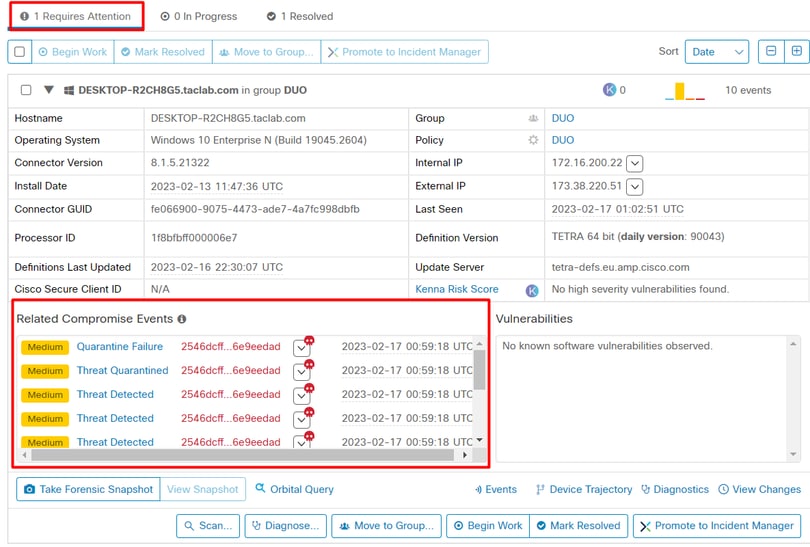Open the Threat Quarantined event link
The height and width of the screenshot is (547, 810).
122,370
